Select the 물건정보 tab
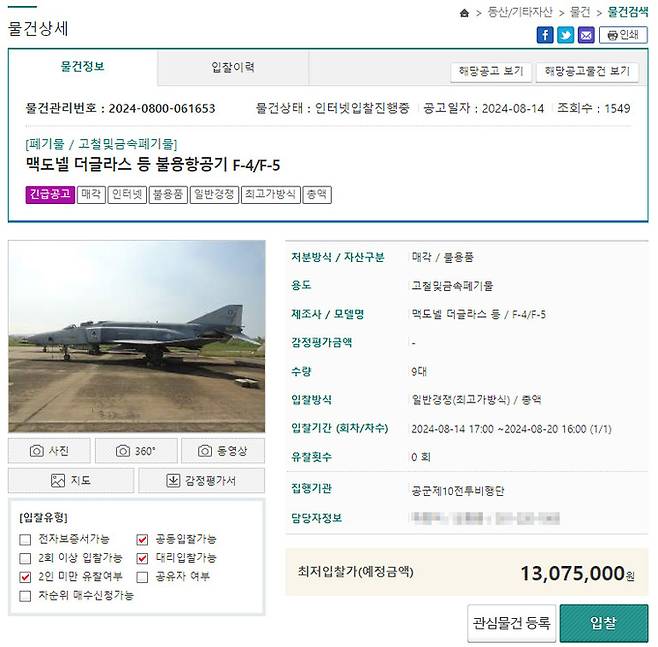 (83, 67)
